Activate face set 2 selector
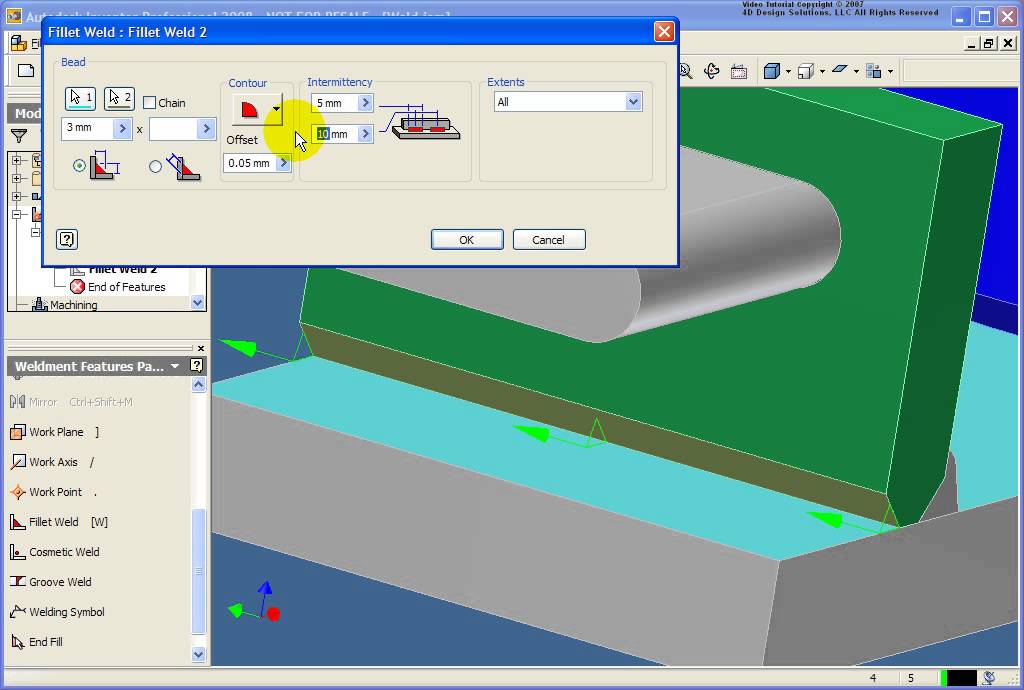1024x690 pixels. click(x=119, y=99)
